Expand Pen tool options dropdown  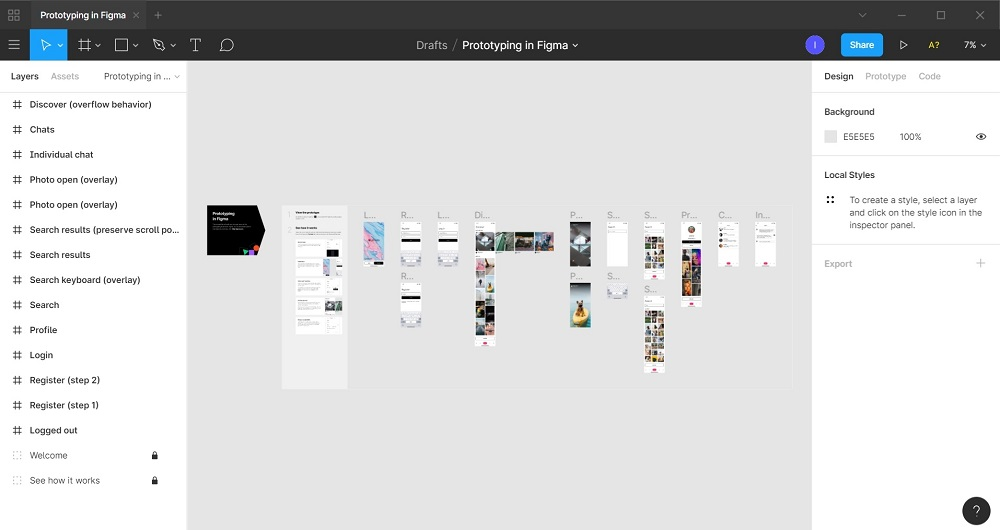173,45
